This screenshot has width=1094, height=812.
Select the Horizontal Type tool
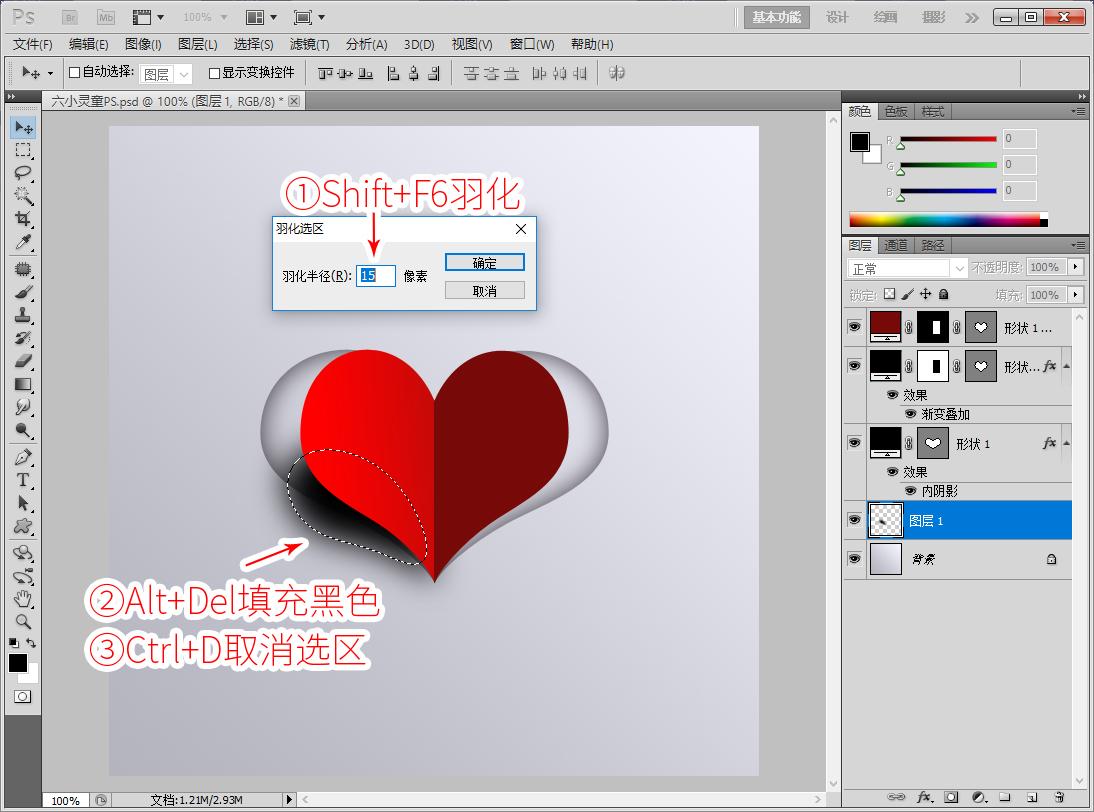pyautogui.click(x=23, y=480)
